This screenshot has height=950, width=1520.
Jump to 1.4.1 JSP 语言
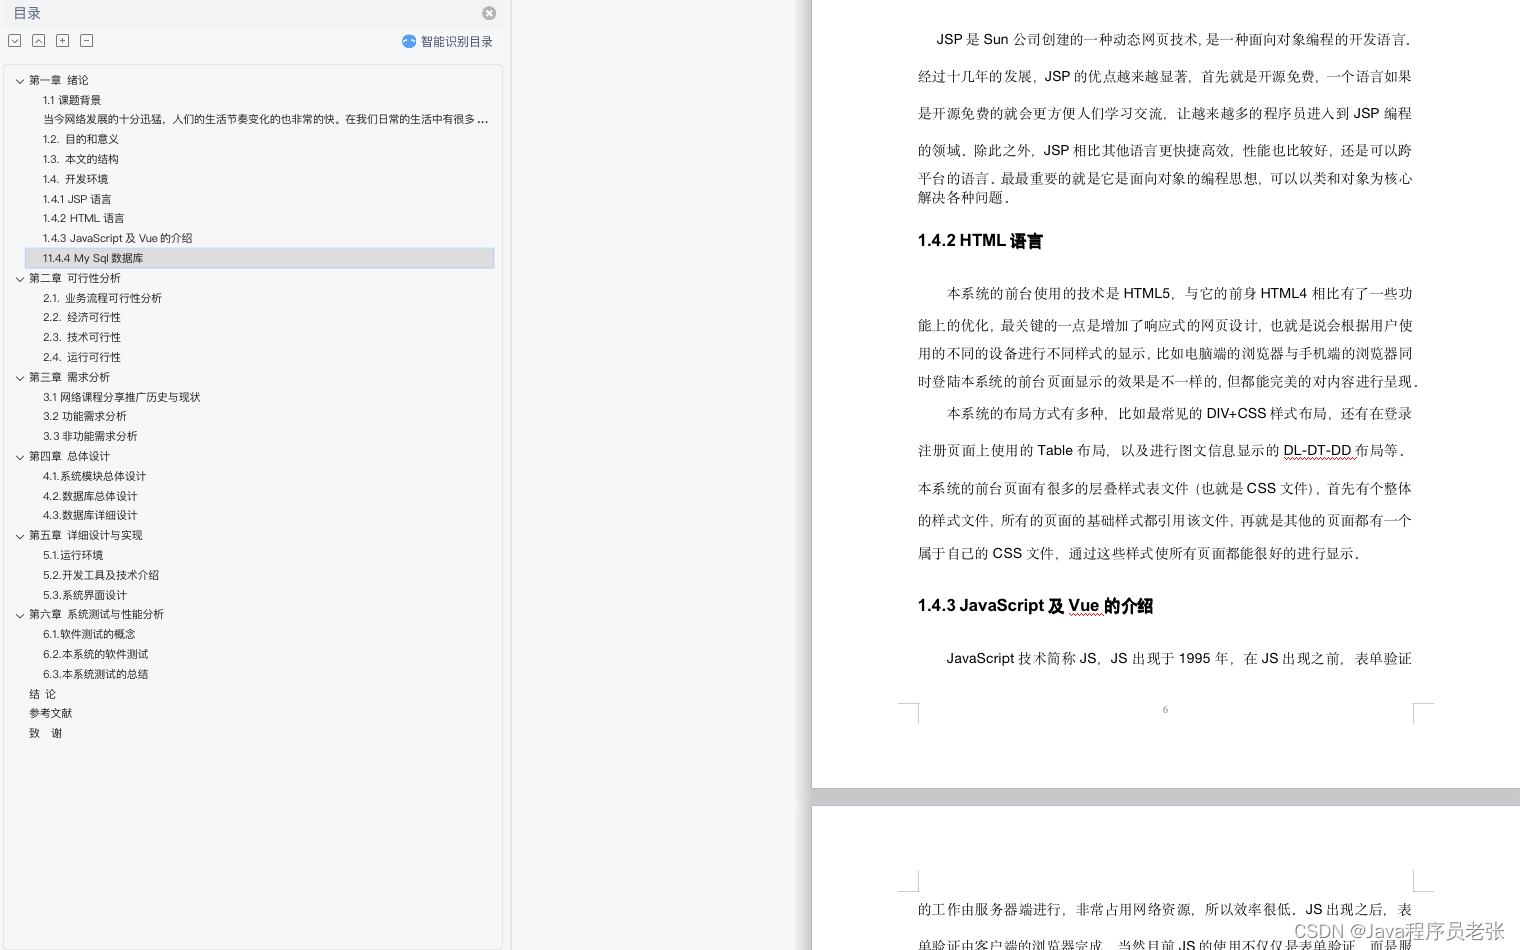(x=77, y=199)
